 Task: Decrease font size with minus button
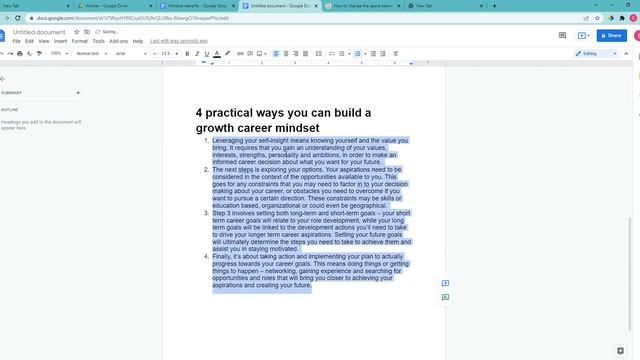(x=154, y=53)
